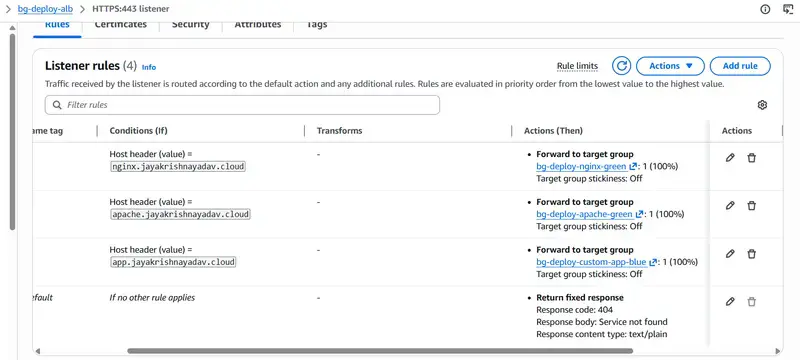Click the Listener rules (4) heading

coord(91,66)
